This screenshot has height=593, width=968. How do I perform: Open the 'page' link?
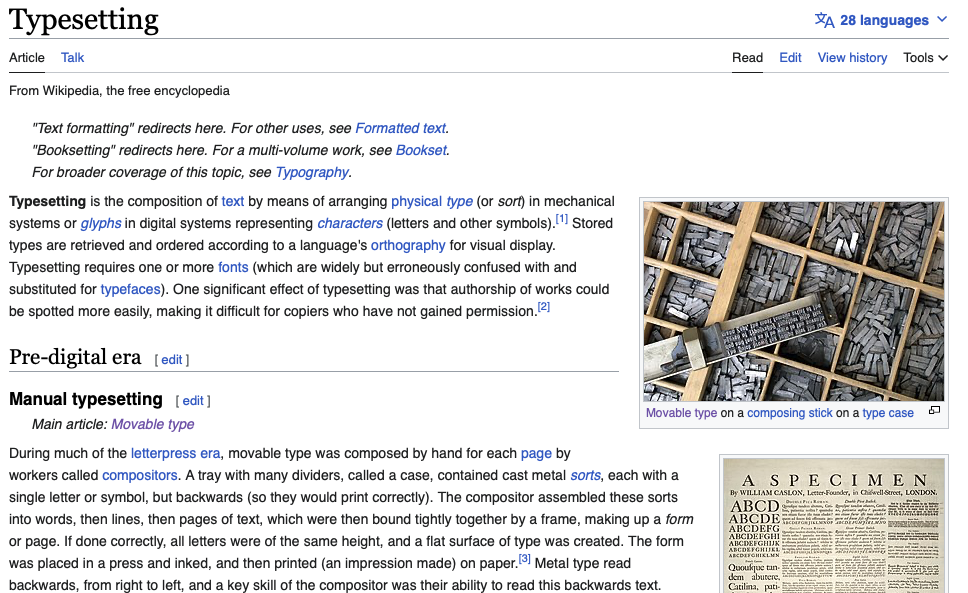pyautogui.click(x=536, y=454)
